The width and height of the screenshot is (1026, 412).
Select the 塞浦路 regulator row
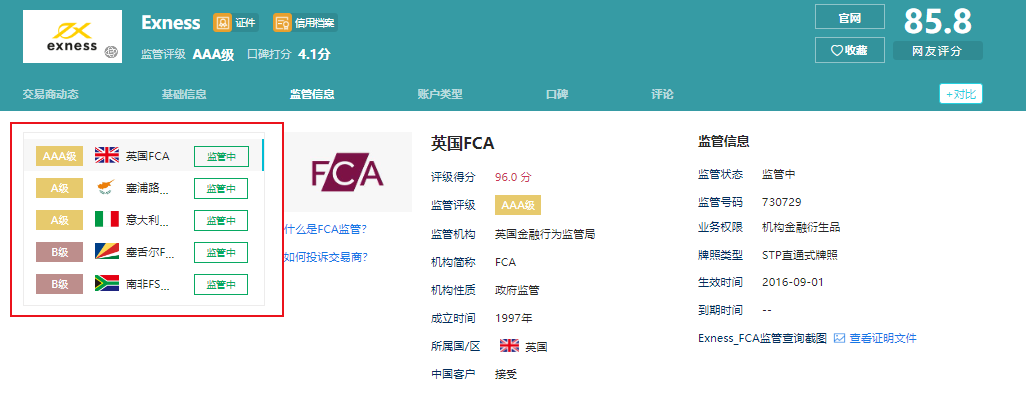point(143,188)
